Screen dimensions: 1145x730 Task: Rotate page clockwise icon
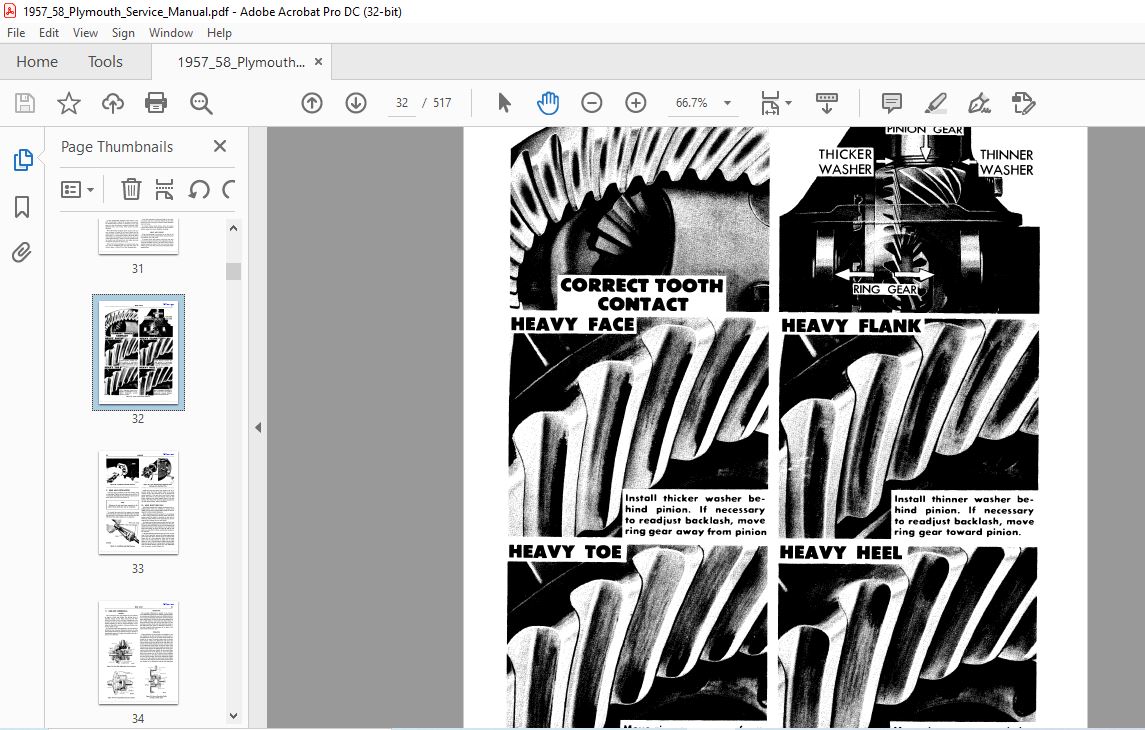(229, 190)
